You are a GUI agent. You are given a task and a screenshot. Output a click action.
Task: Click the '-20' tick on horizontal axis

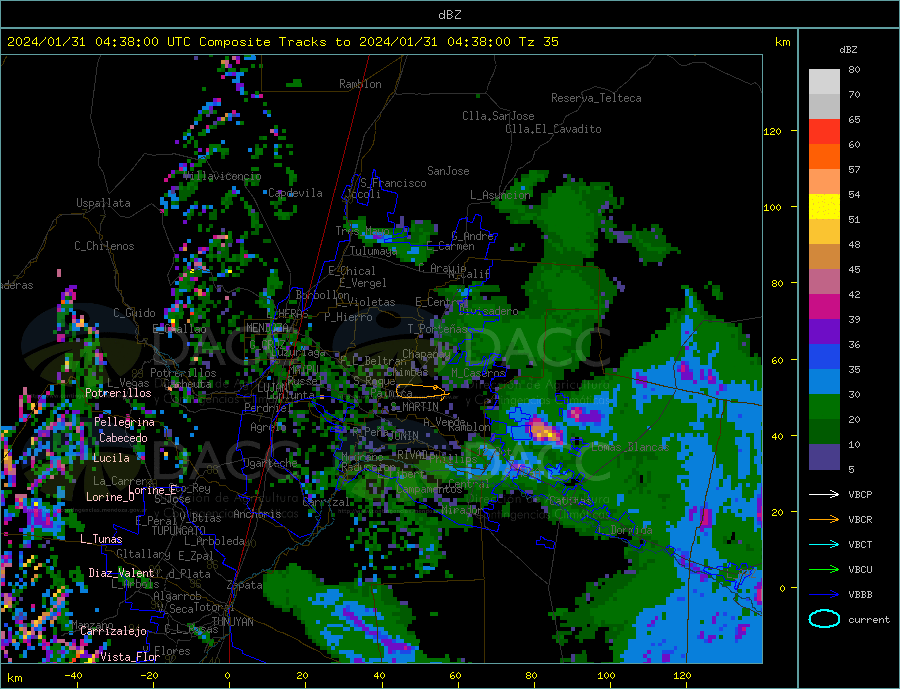pos(149,676)
